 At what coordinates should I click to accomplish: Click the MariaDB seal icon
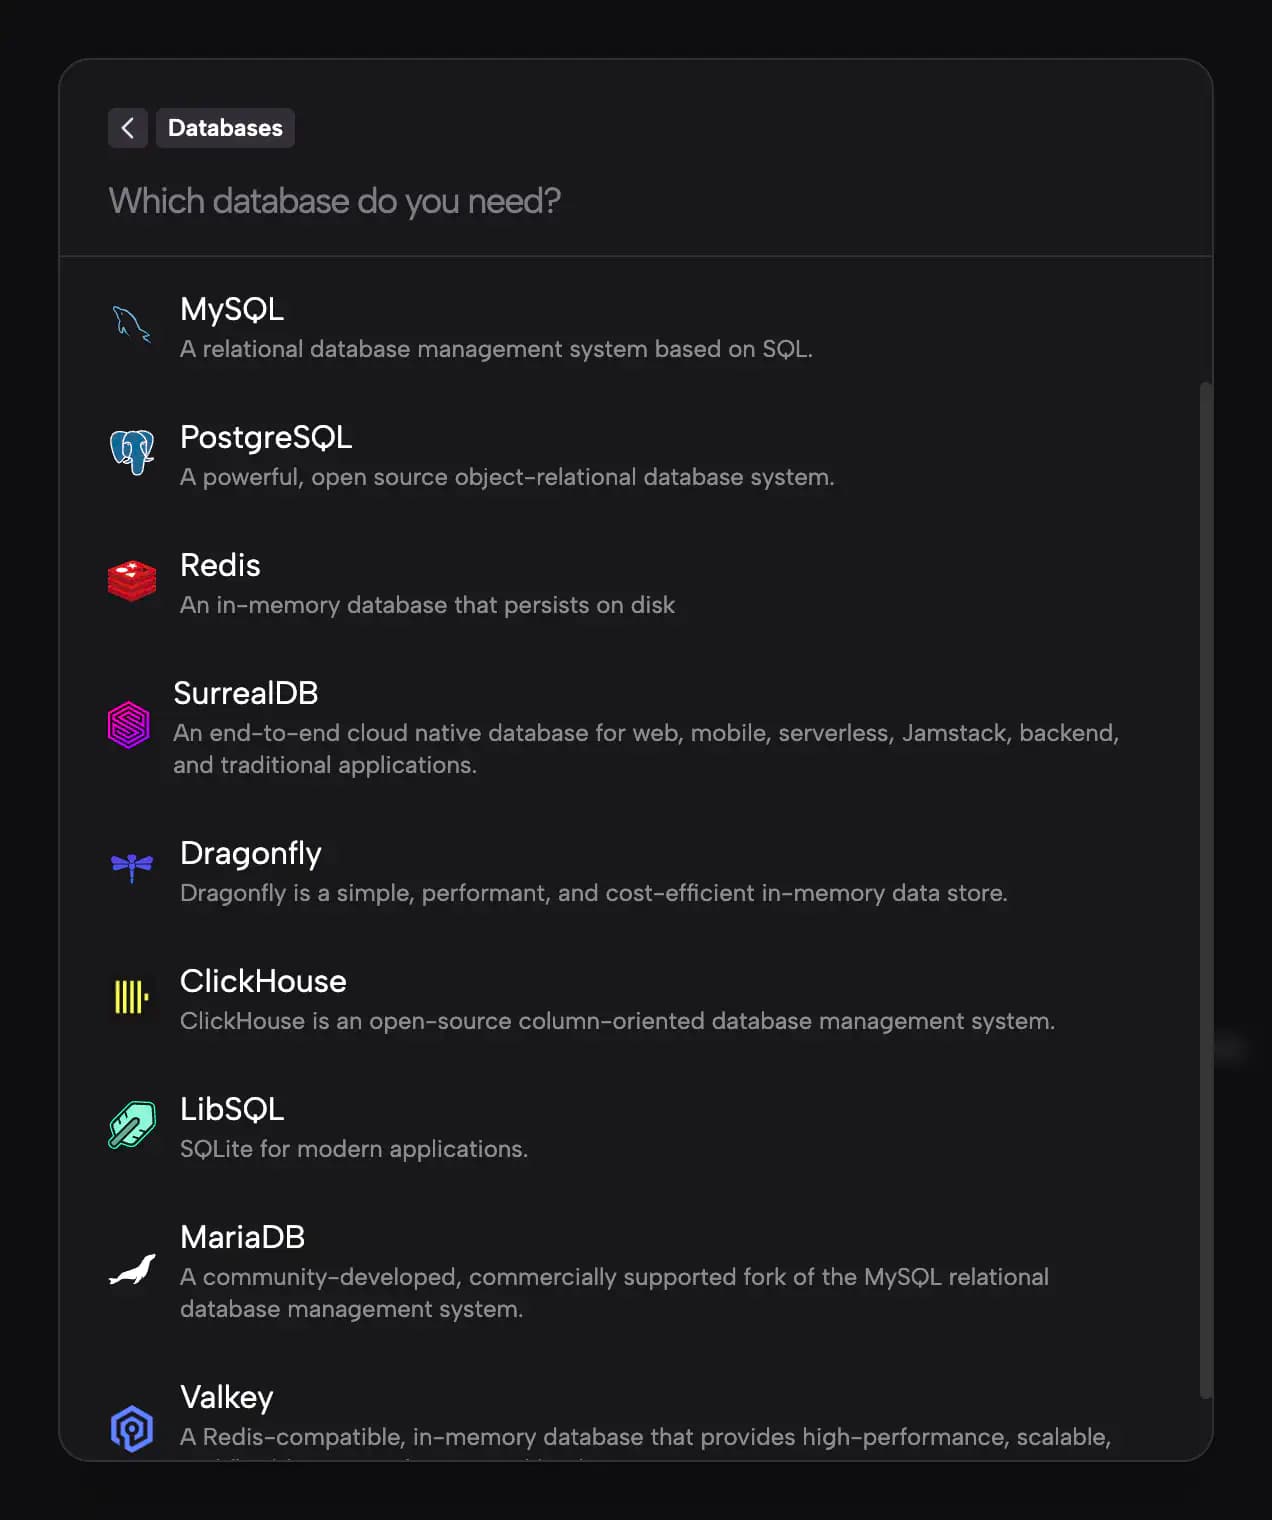pos(132,1270)
